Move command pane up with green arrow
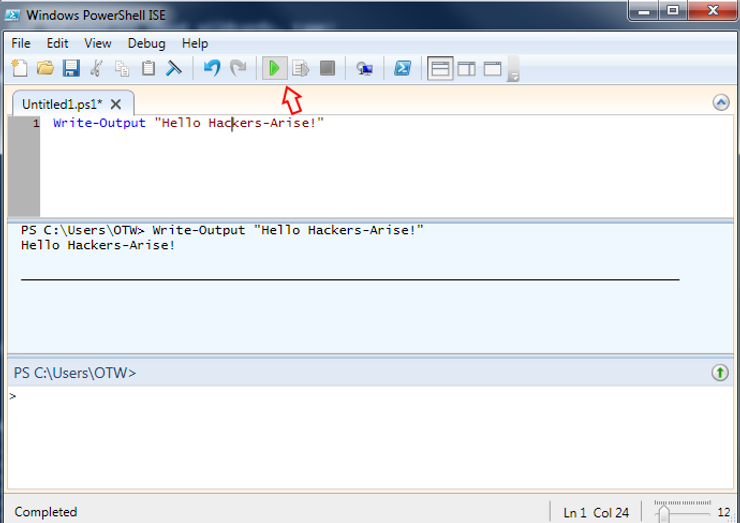Screen dimensions: 740x523 click(720, 372)
